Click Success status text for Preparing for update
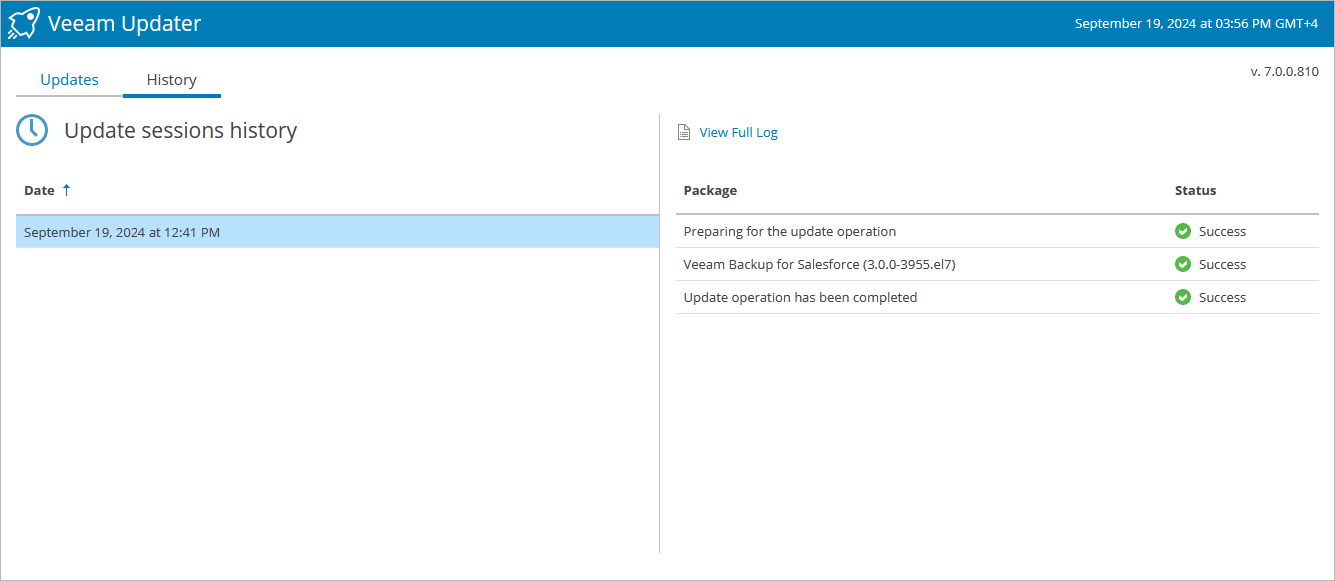The image size is (1335, 581). pyautogui.click(x=1222, y=231)
